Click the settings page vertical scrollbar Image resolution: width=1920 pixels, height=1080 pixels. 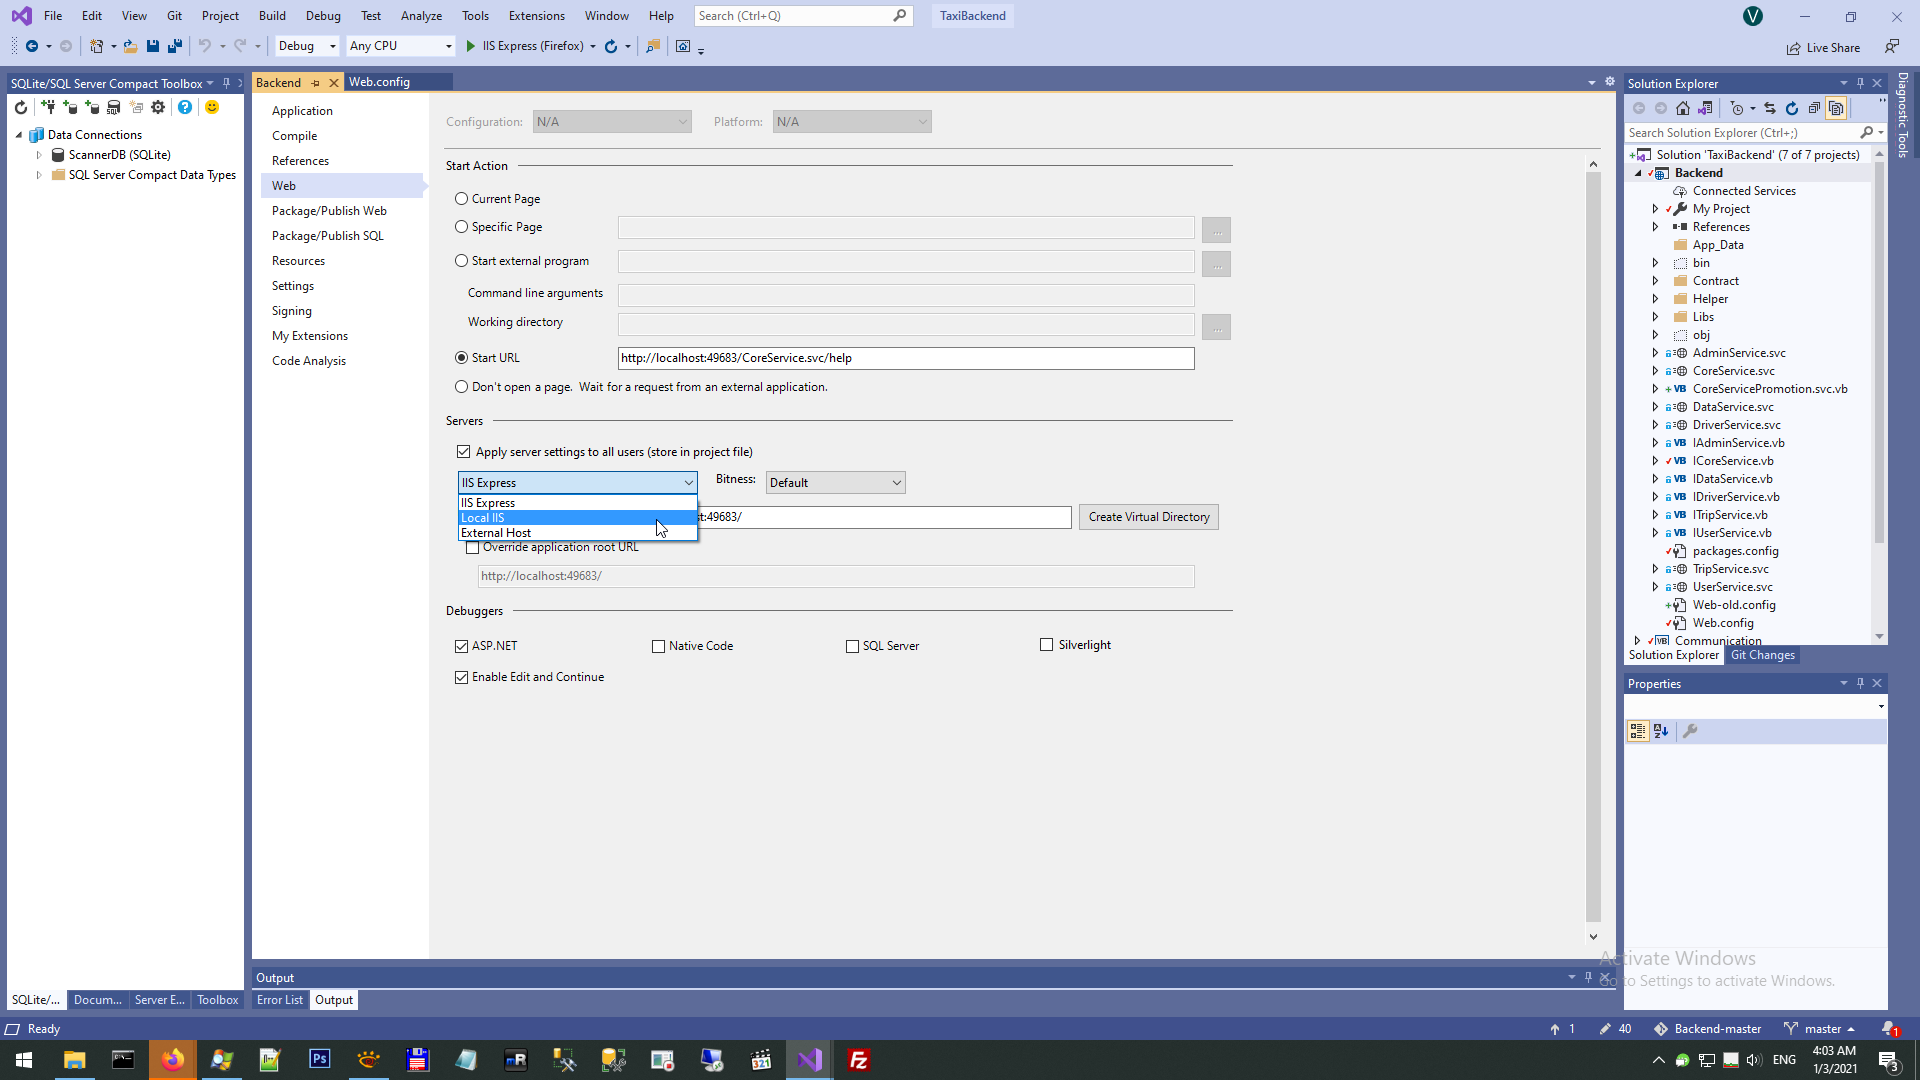click(x=1593, y=550)
